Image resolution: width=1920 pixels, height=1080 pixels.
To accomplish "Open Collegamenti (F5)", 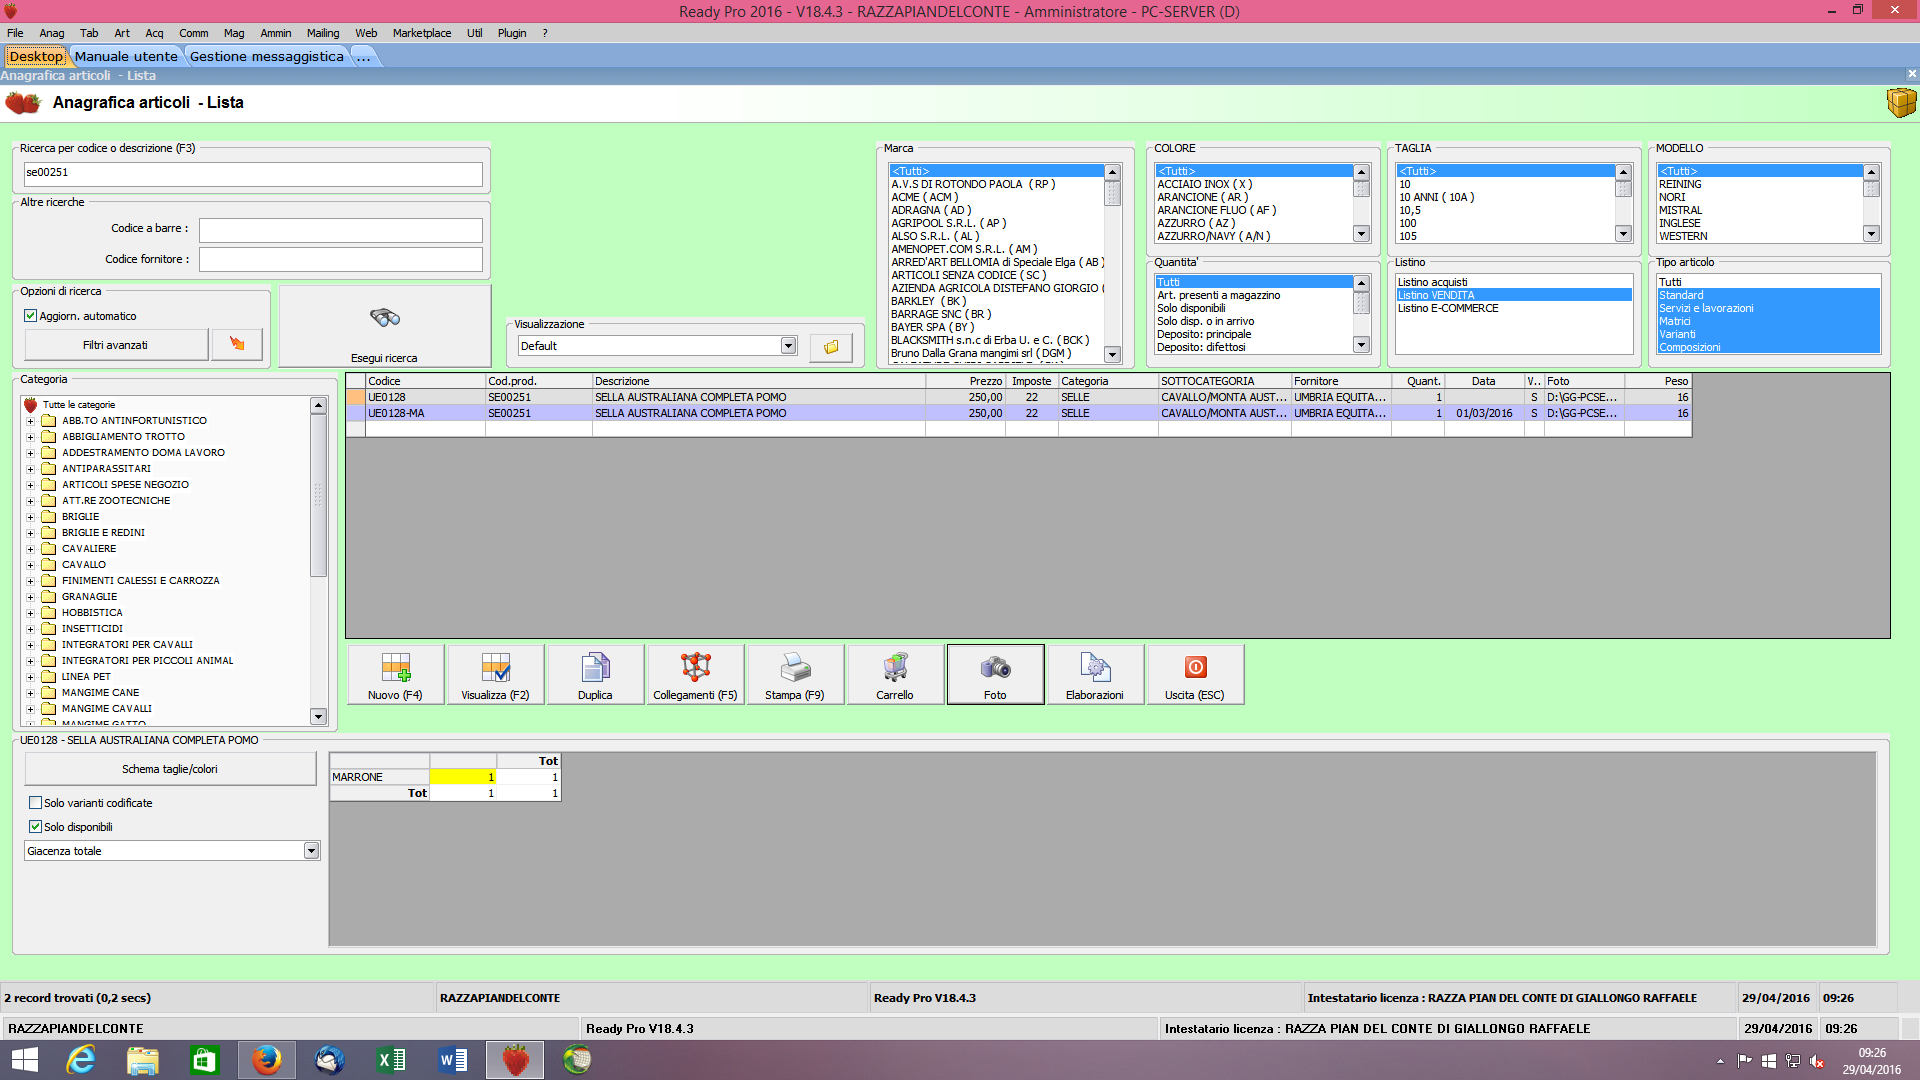I will pos(696,675).
